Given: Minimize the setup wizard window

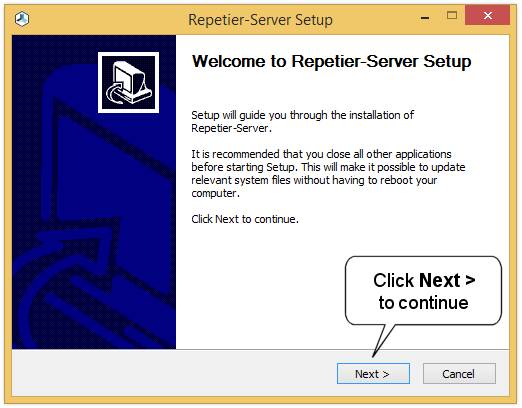Looking at the screenshot, I should click(x=425, y=17).
